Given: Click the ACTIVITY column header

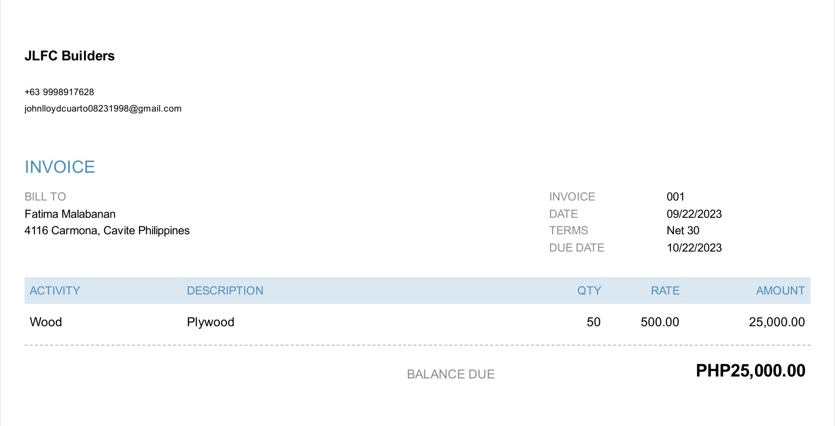Looking at the screenshot, I should [55, 291].
